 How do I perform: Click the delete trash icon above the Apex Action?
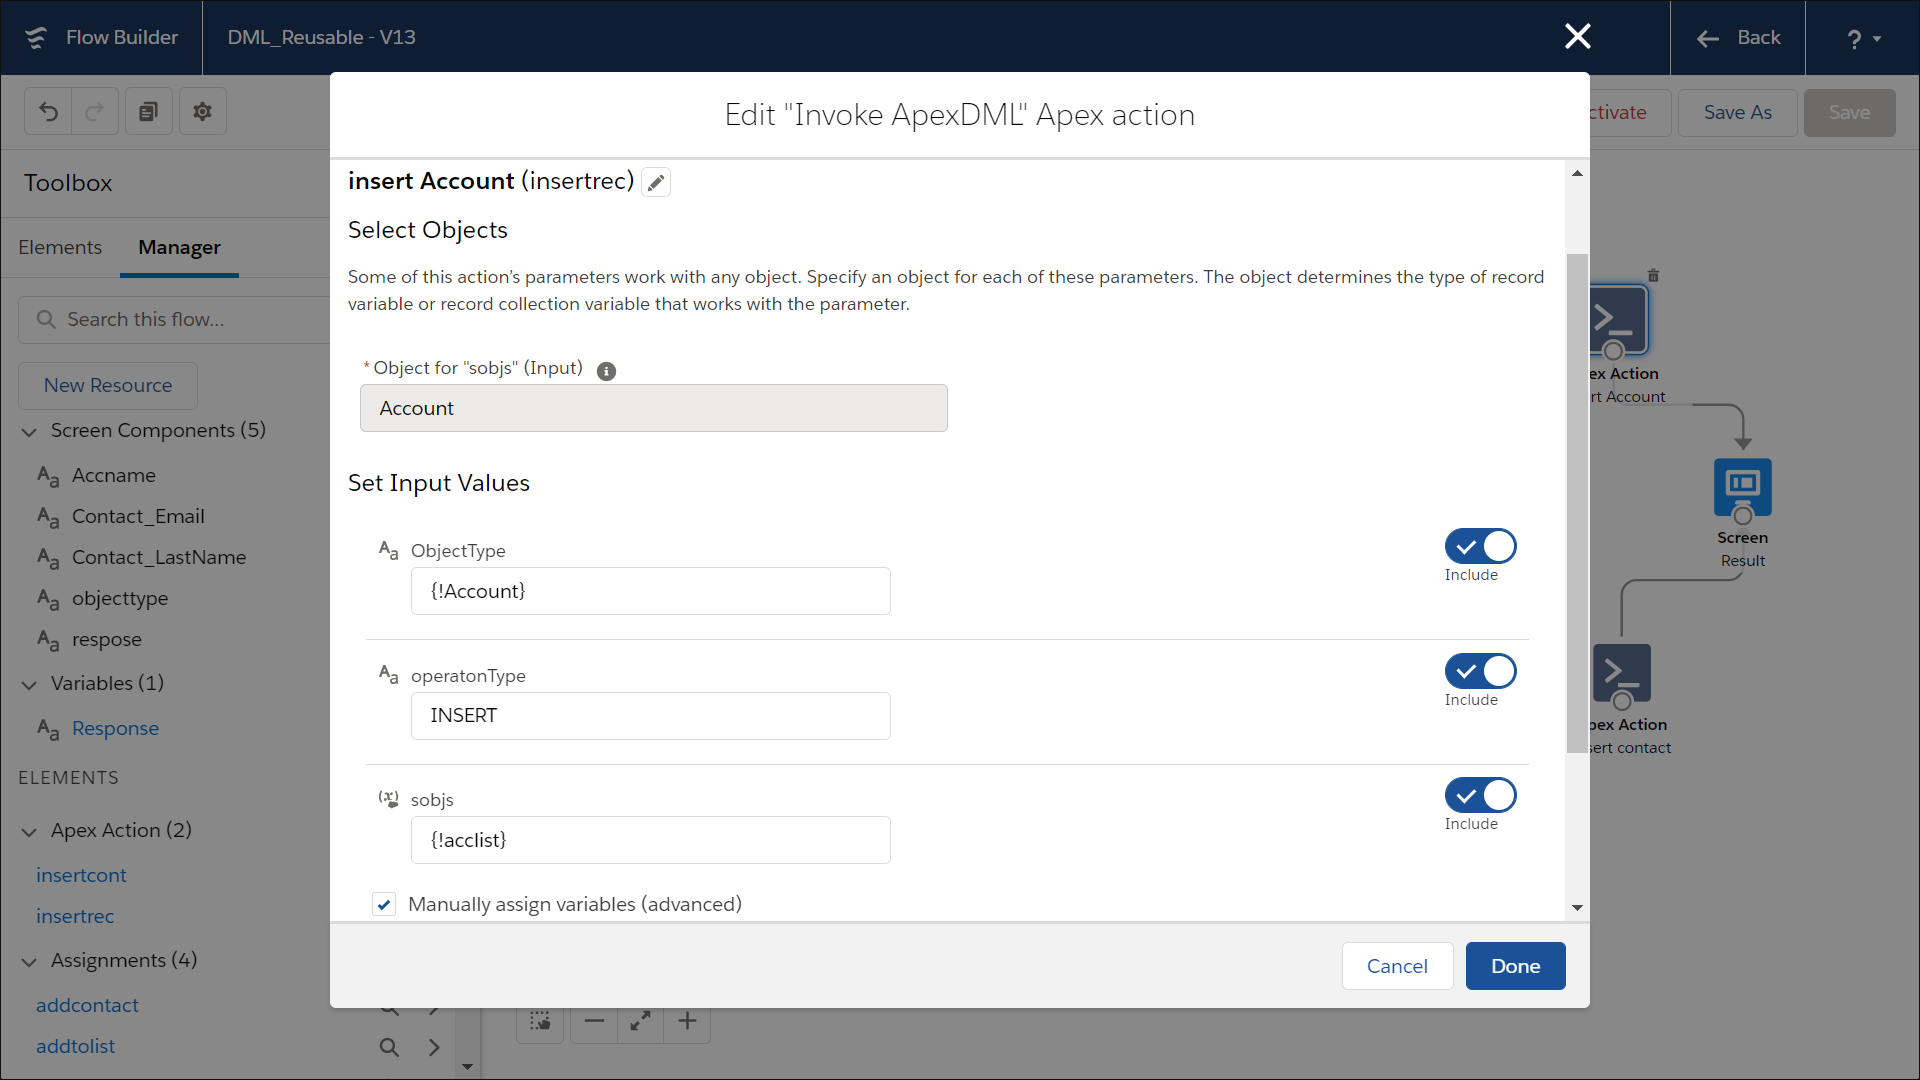pyautogui.click(x=1654, y=274)
